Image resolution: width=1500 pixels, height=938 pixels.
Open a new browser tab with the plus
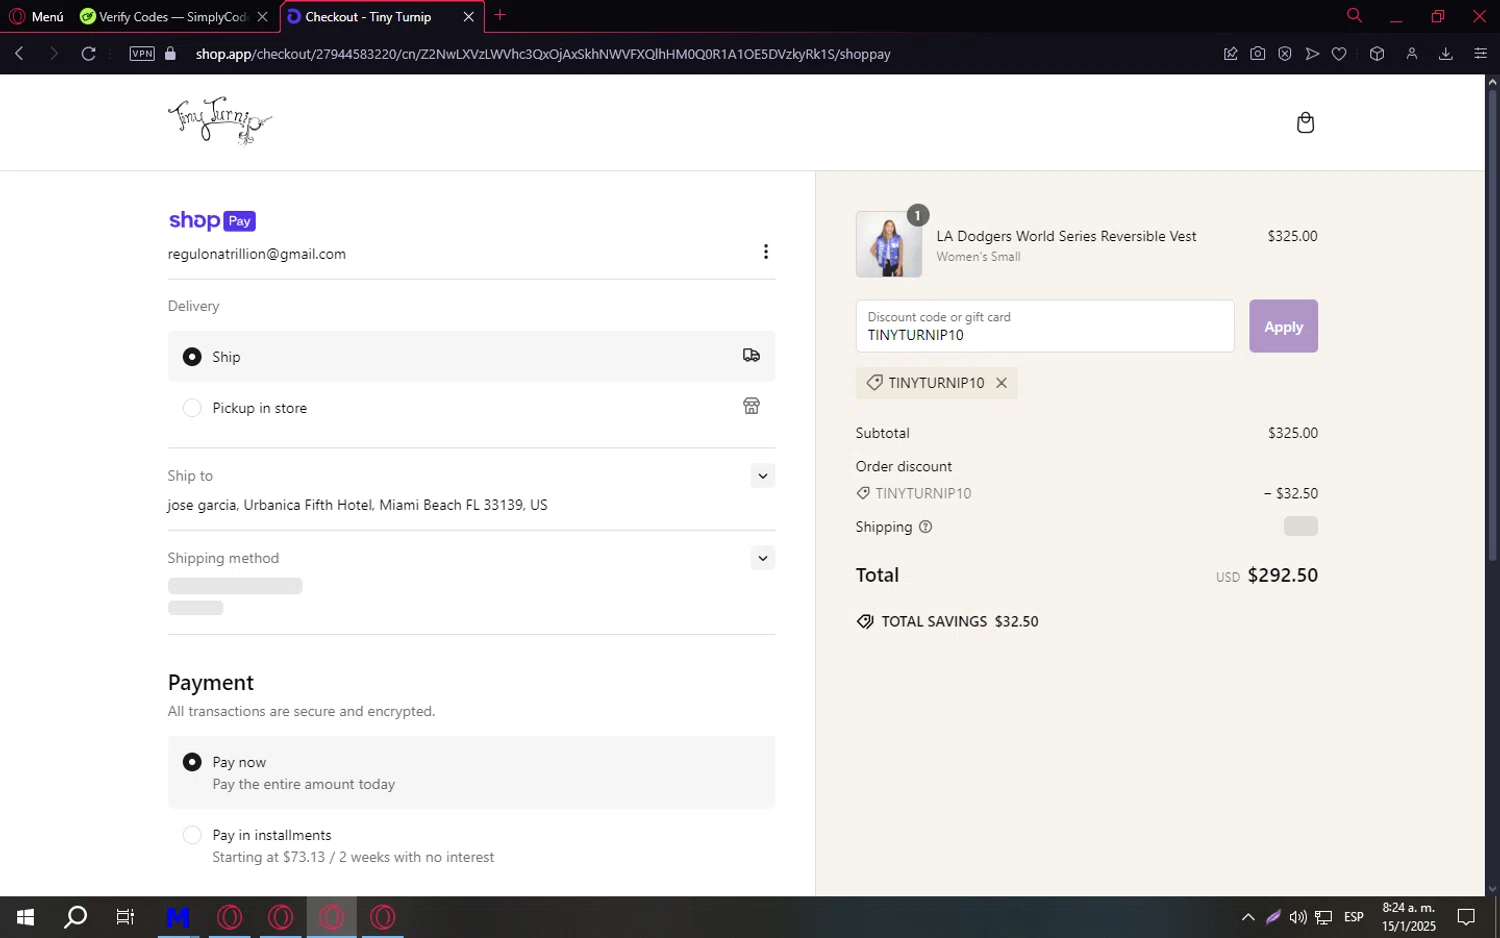500,15
